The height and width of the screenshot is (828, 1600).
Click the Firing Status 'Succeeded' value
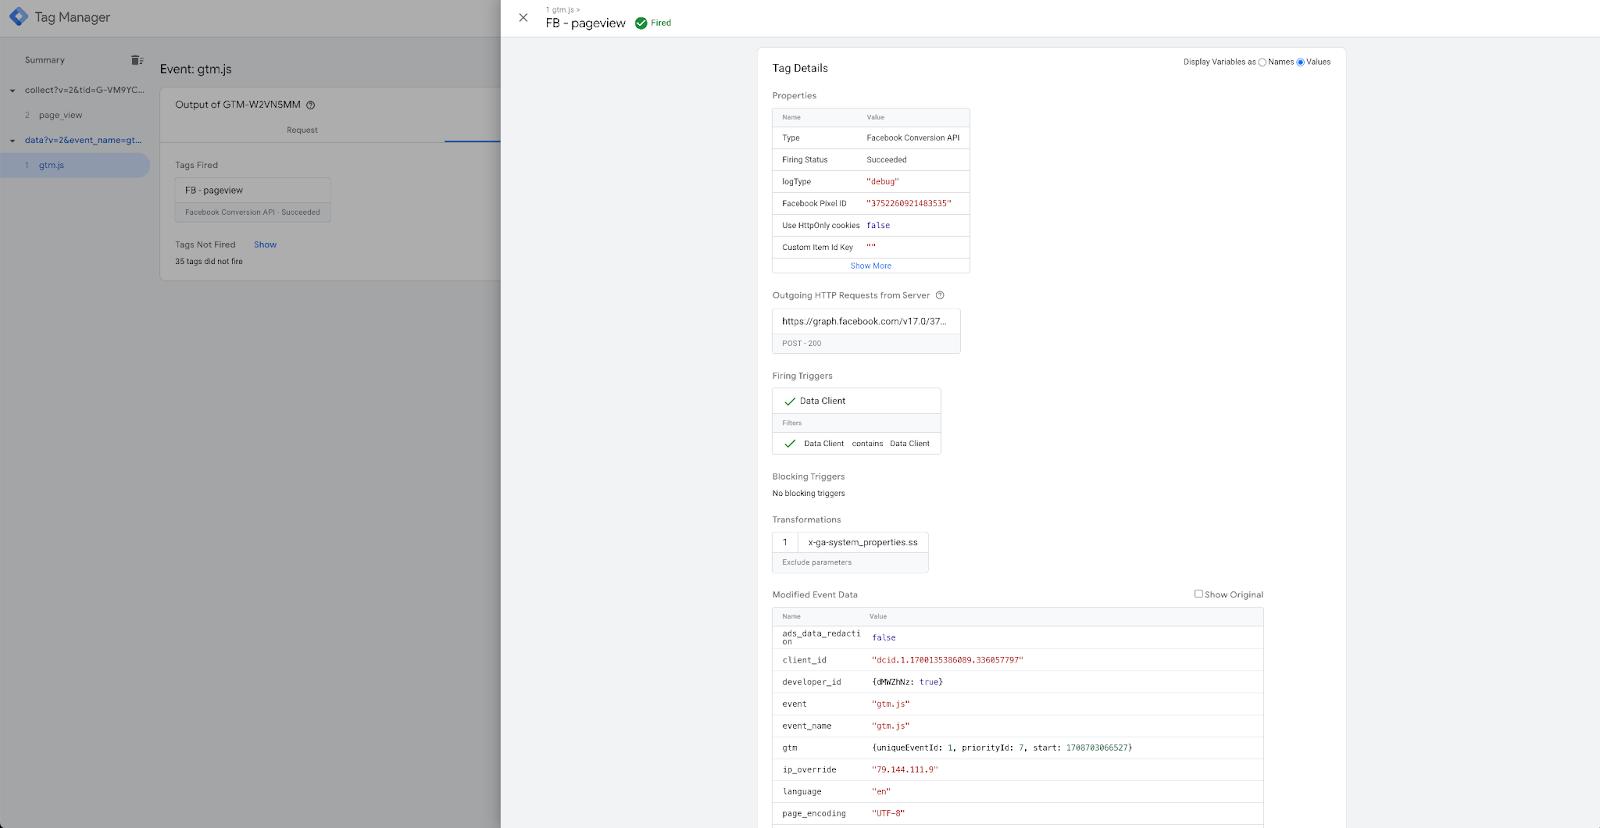(x=887, y=160)
